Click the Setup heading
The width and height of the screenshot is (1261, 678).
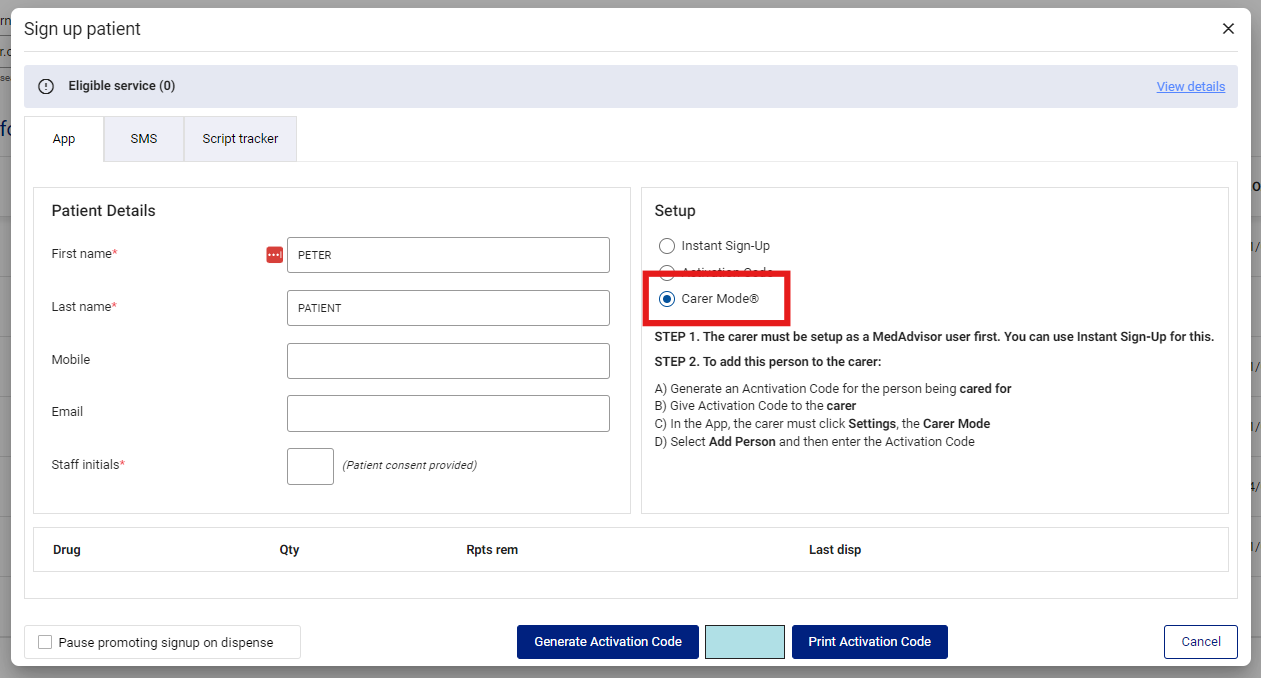[675, 211]
